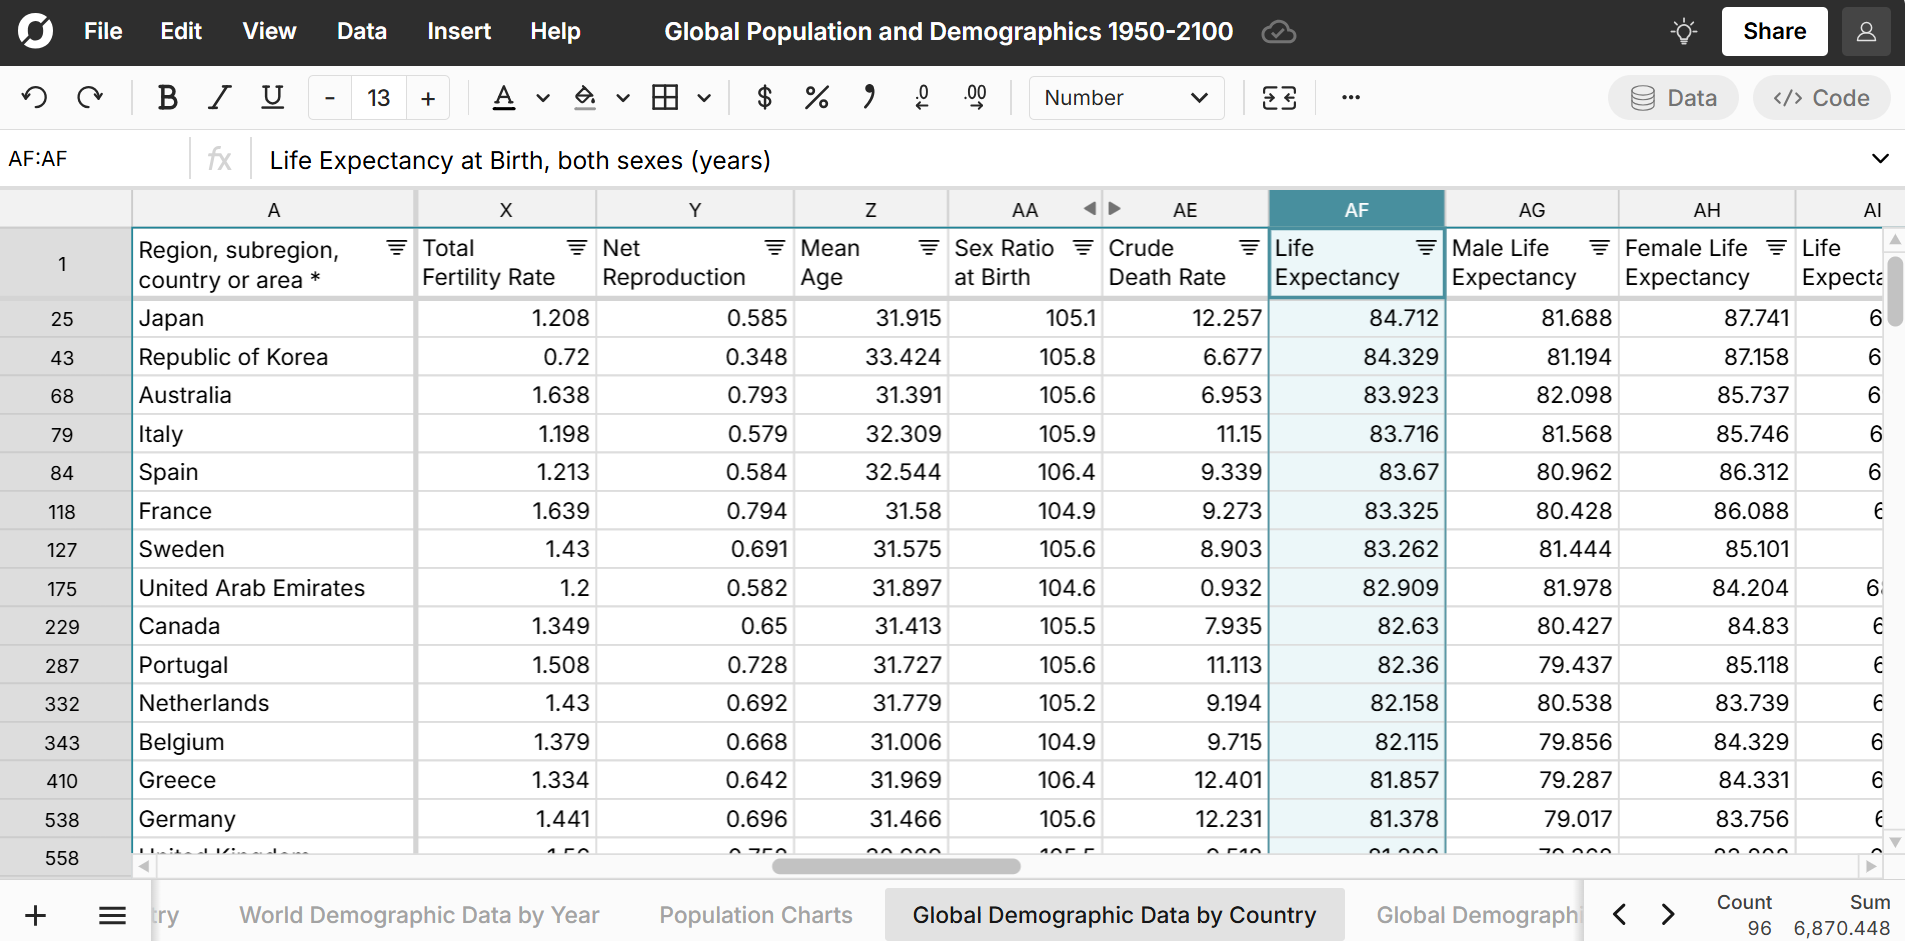This screenshot has height=941, width=1905.
Task: Click the Share button
Action: [1773, 32]
